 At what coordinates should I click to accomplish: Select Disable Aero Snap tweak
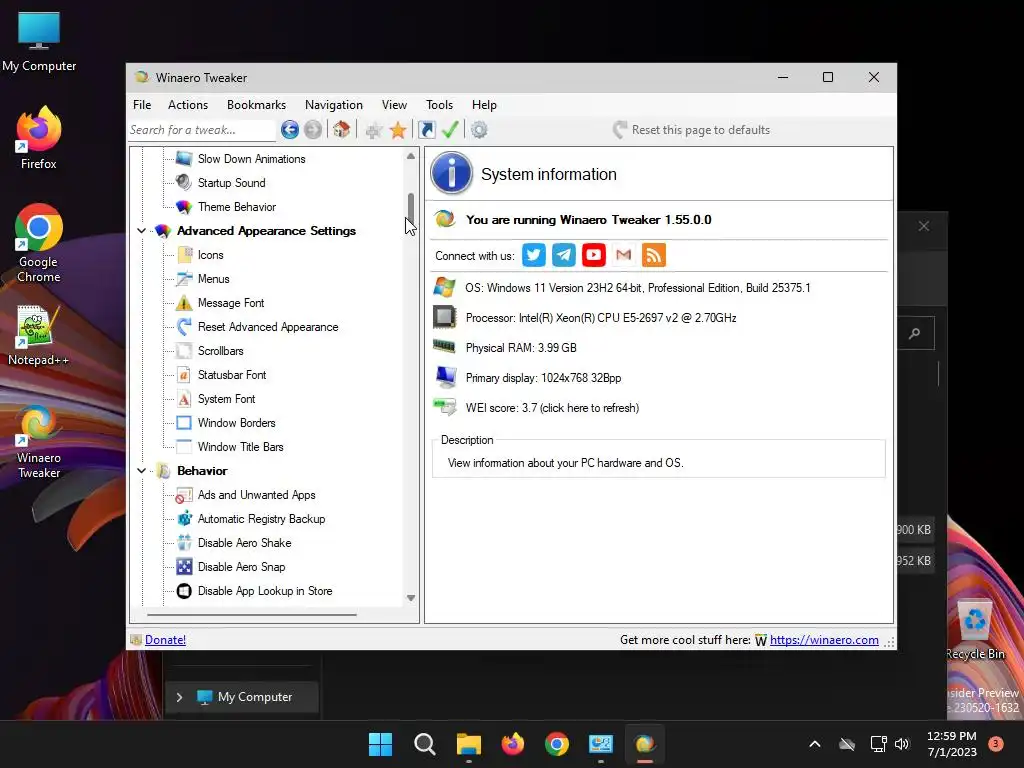[x=241, y=567]
